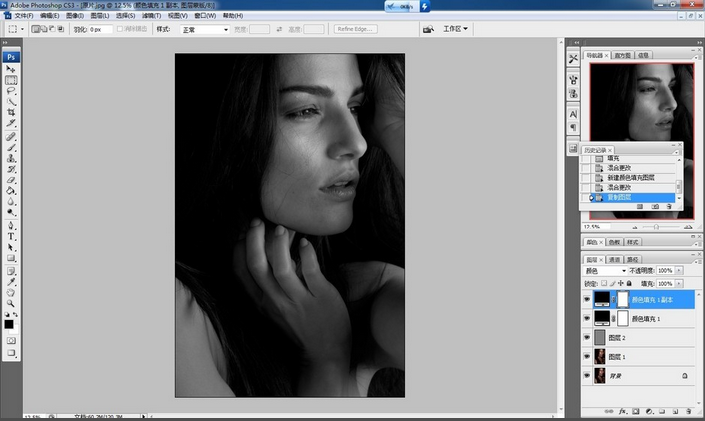The image size is (705, 421).
Task: Select the Lasso tool
Action: coord(11,91)
